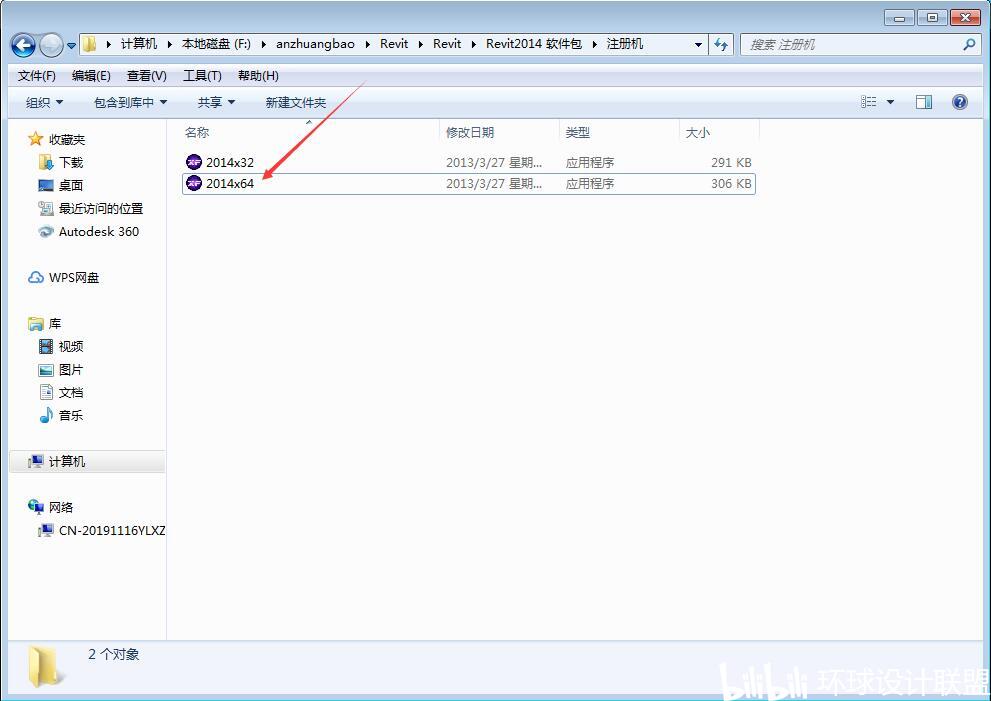The height and width of the screenshot is (701, 991).
Task: Open Help via question mark icon
Action: [x=959, y=102]
